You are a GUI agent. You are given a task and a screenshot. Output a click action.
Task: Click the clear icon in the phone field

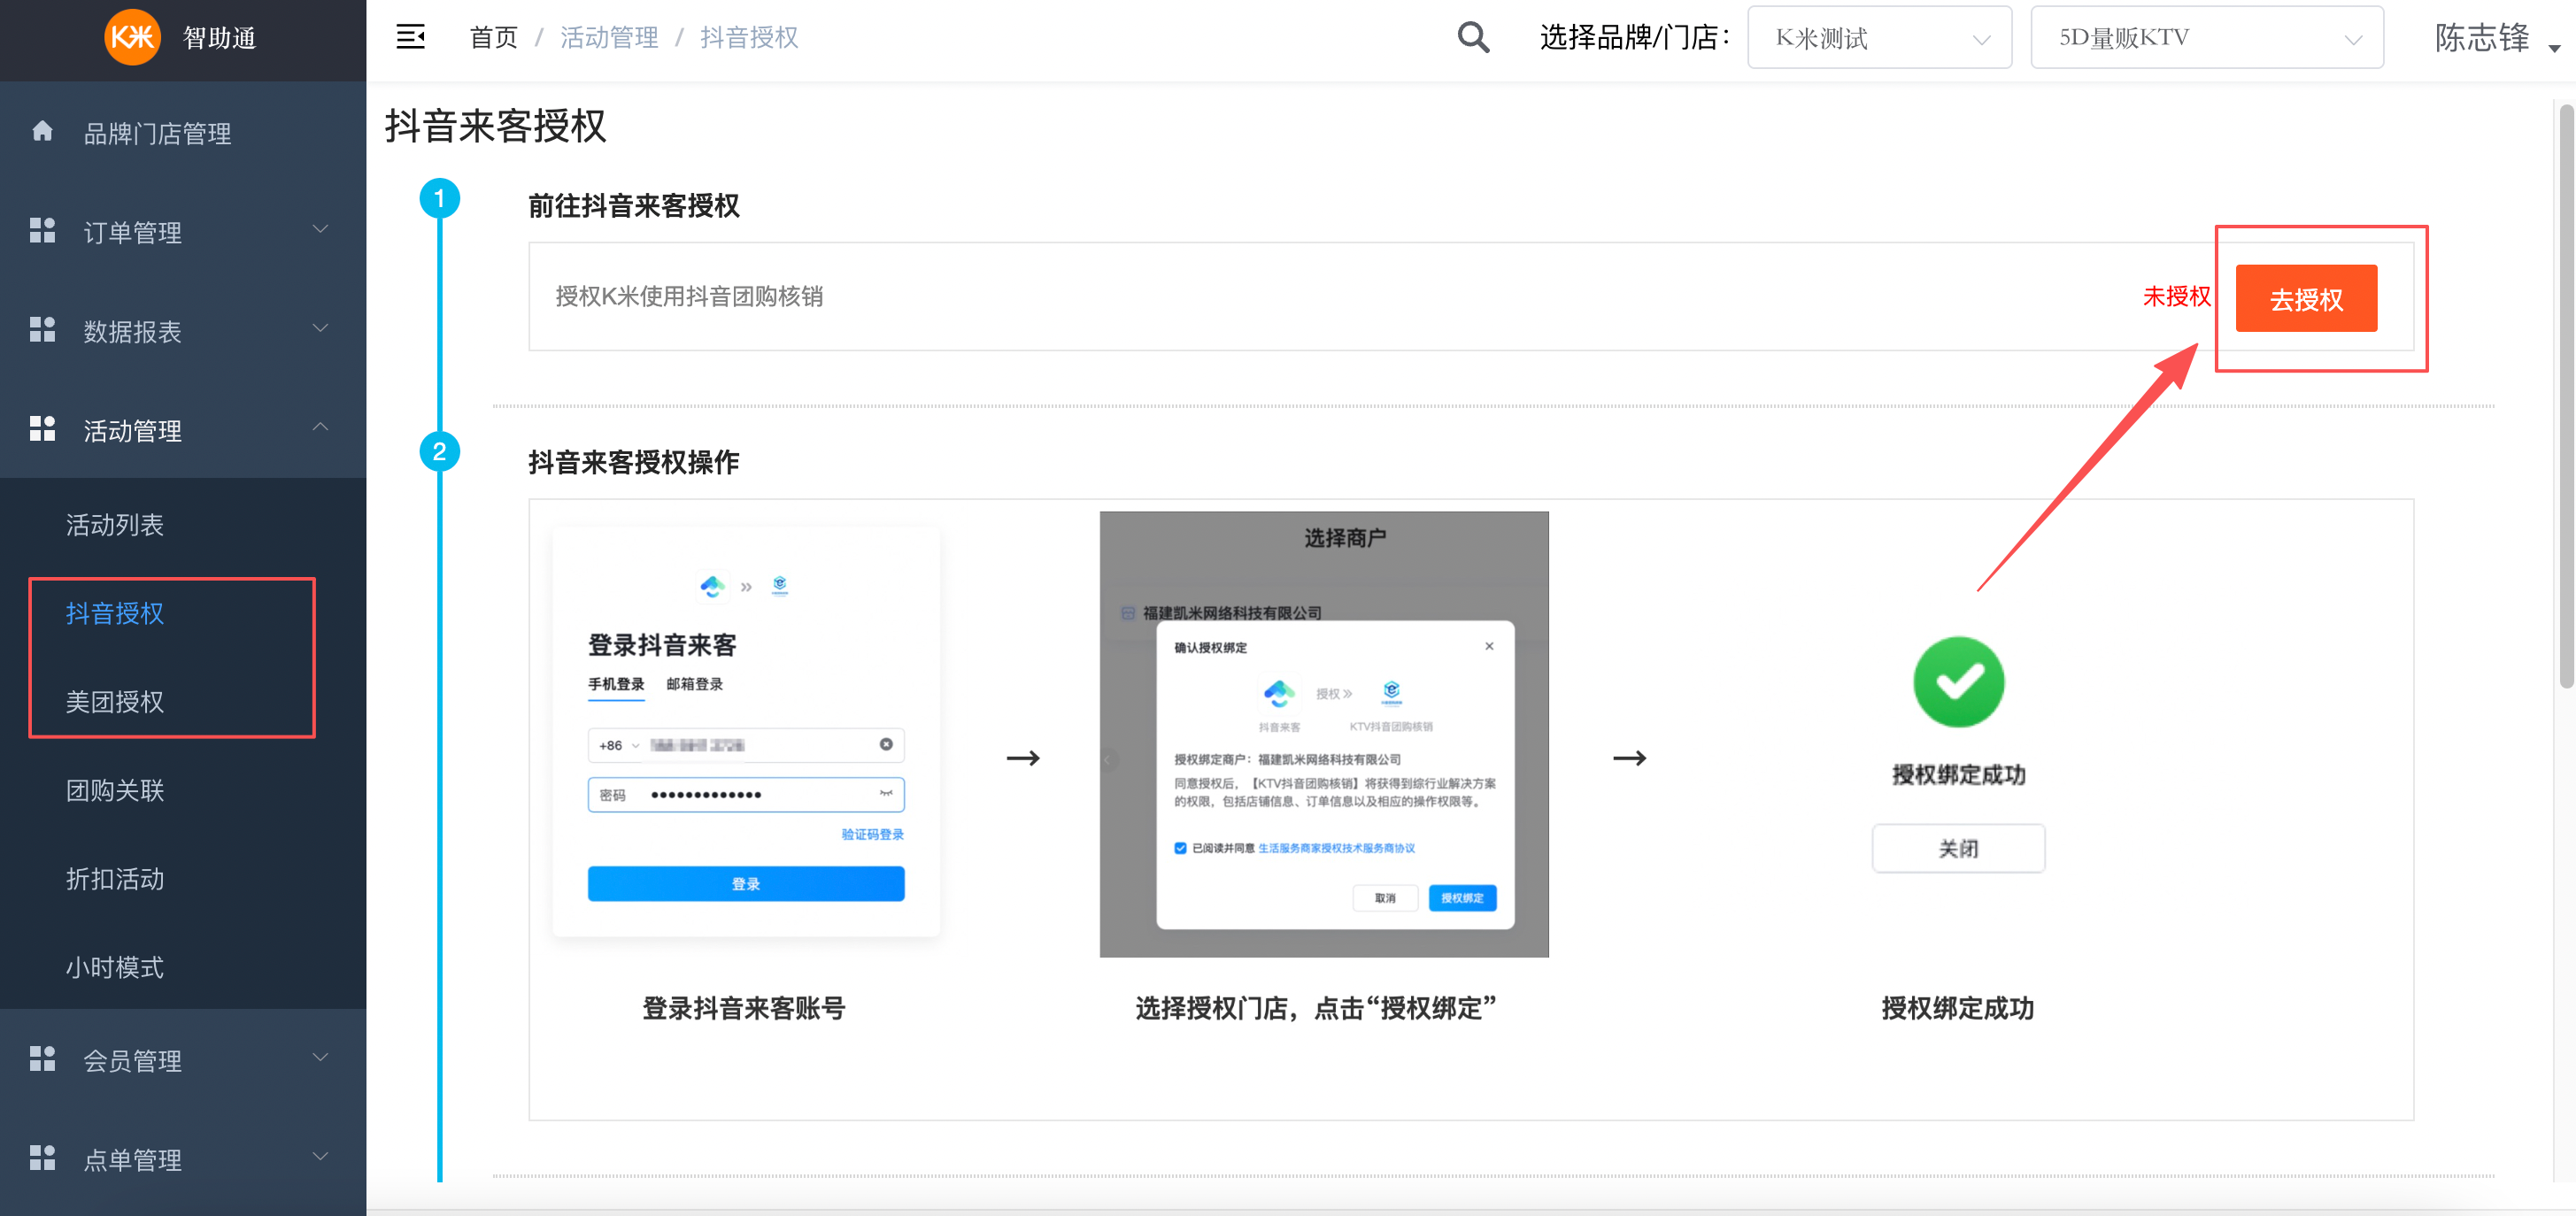tap(886, 744)
